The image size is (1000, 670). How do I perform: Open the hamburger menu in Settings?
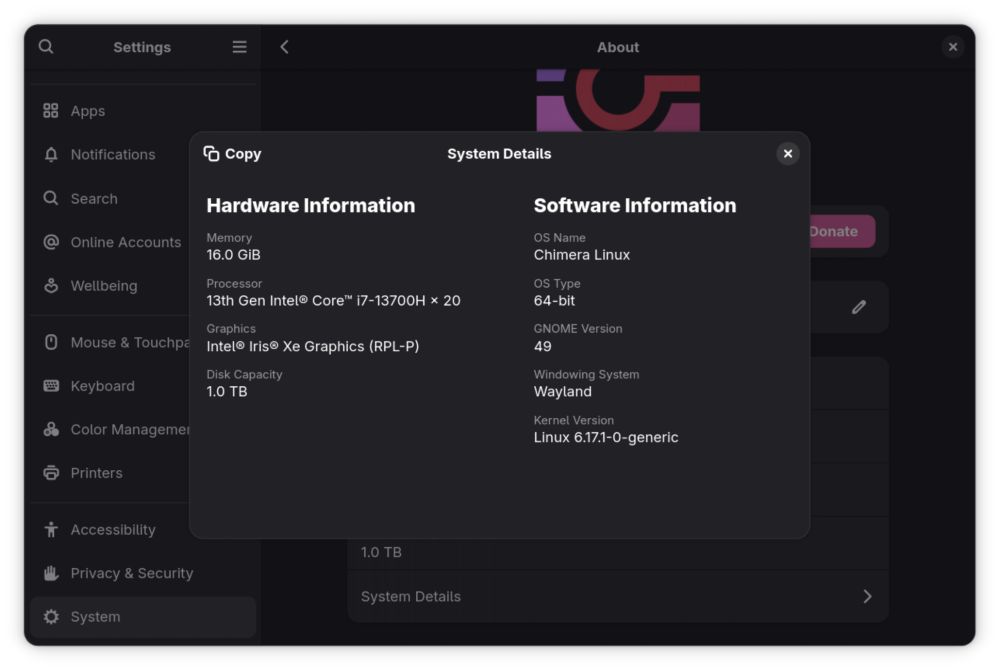coord(239,46)
